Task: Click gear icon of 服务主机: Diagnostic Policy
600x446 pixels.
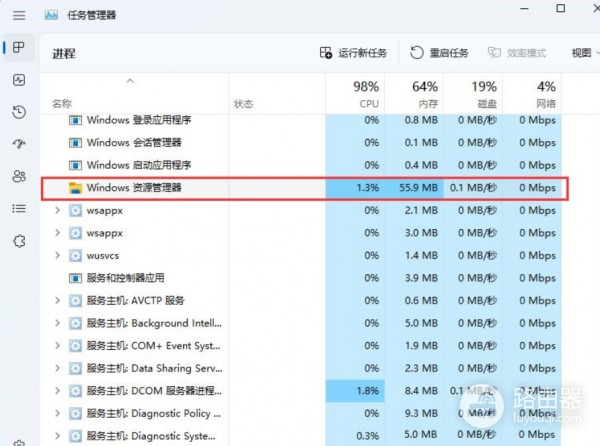Action: [x=75, y=413]
